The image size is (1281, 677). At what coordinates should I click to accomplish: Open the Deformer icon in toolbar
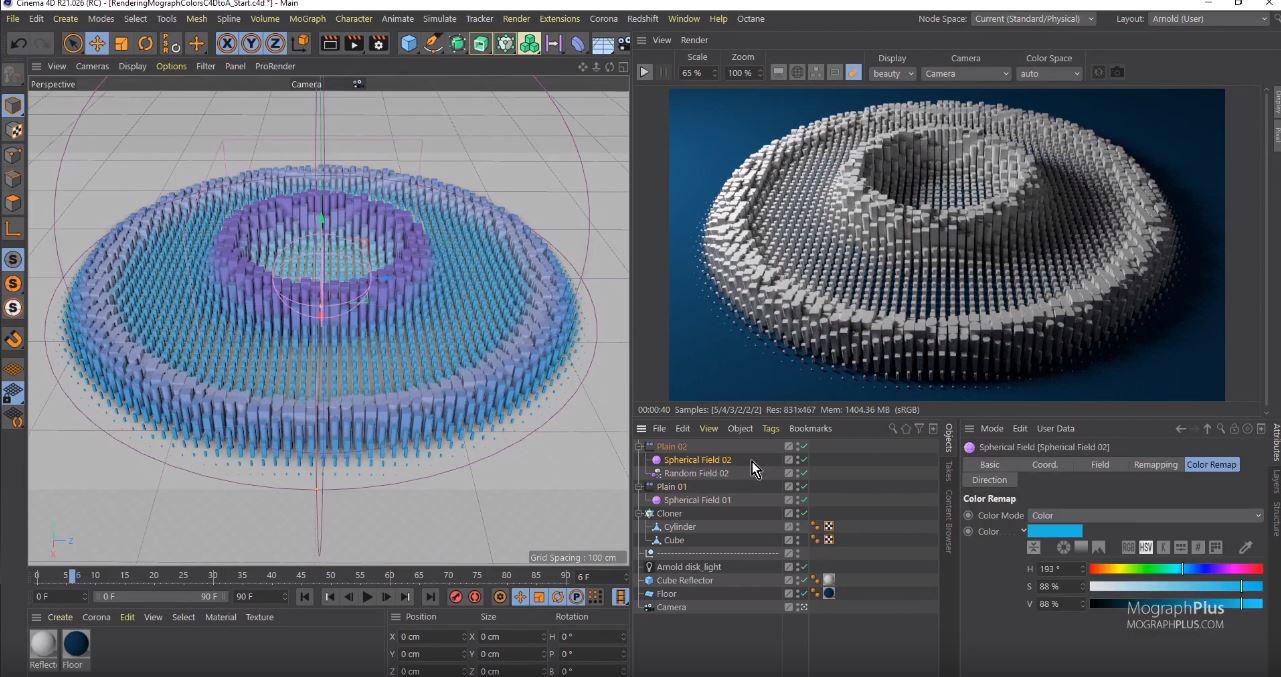click(x=578, y=43)
